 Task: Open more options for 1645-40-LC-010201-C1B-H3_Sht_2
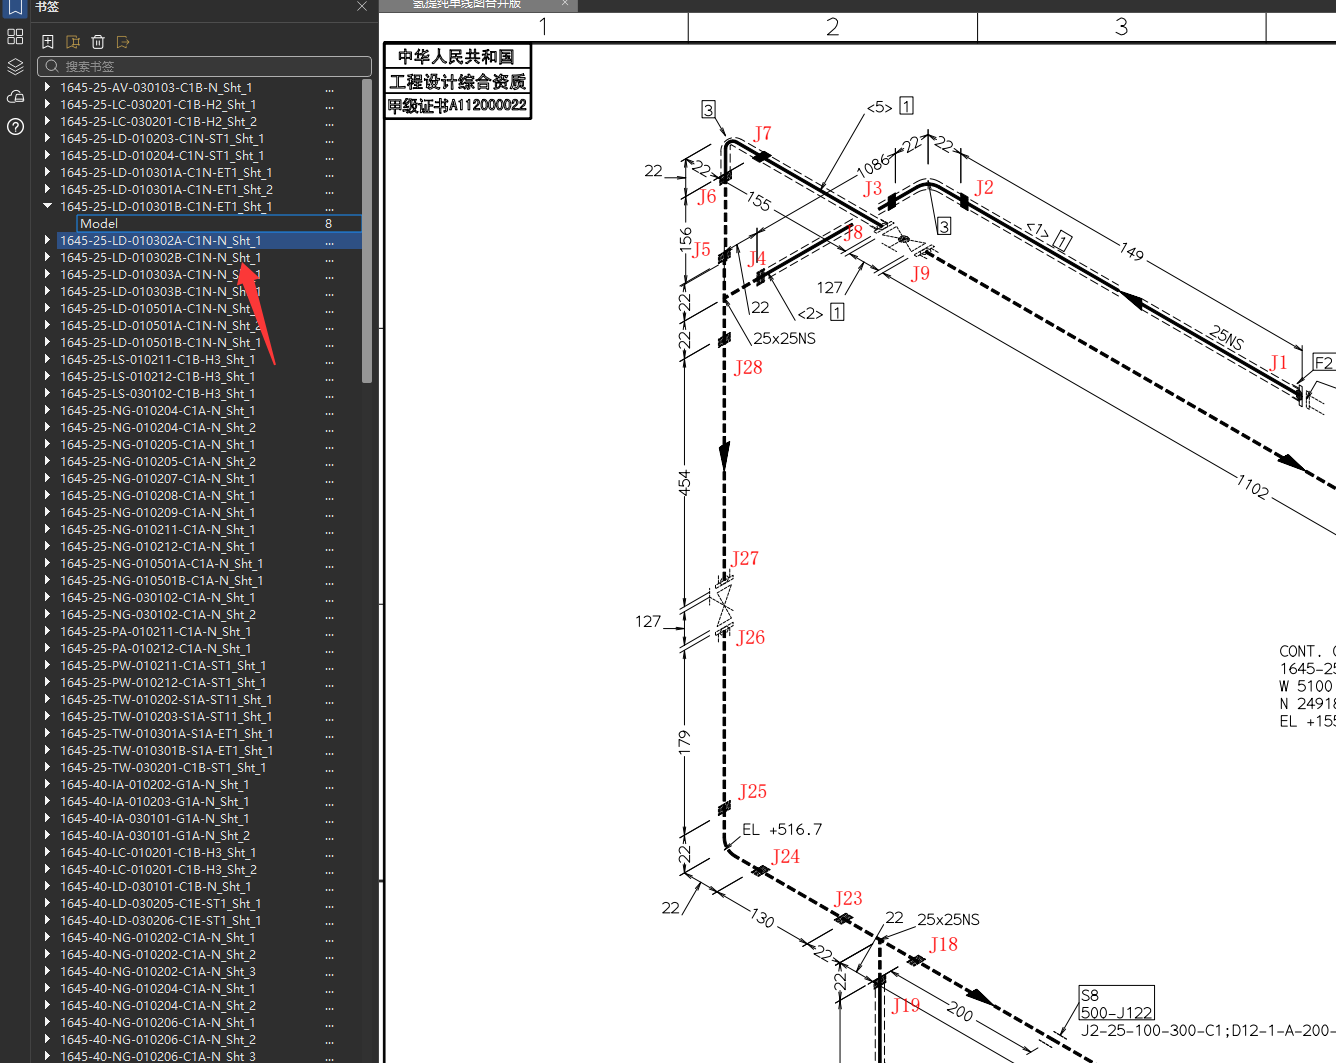coord(329,870)
